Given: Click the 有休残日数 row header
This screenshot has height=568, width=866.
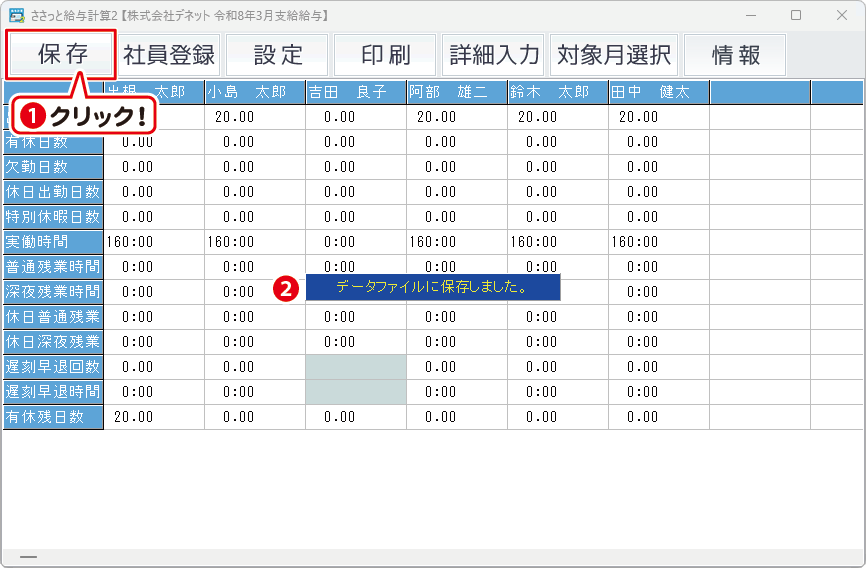Looking at the screenshot, I should [x=53, y=417].
